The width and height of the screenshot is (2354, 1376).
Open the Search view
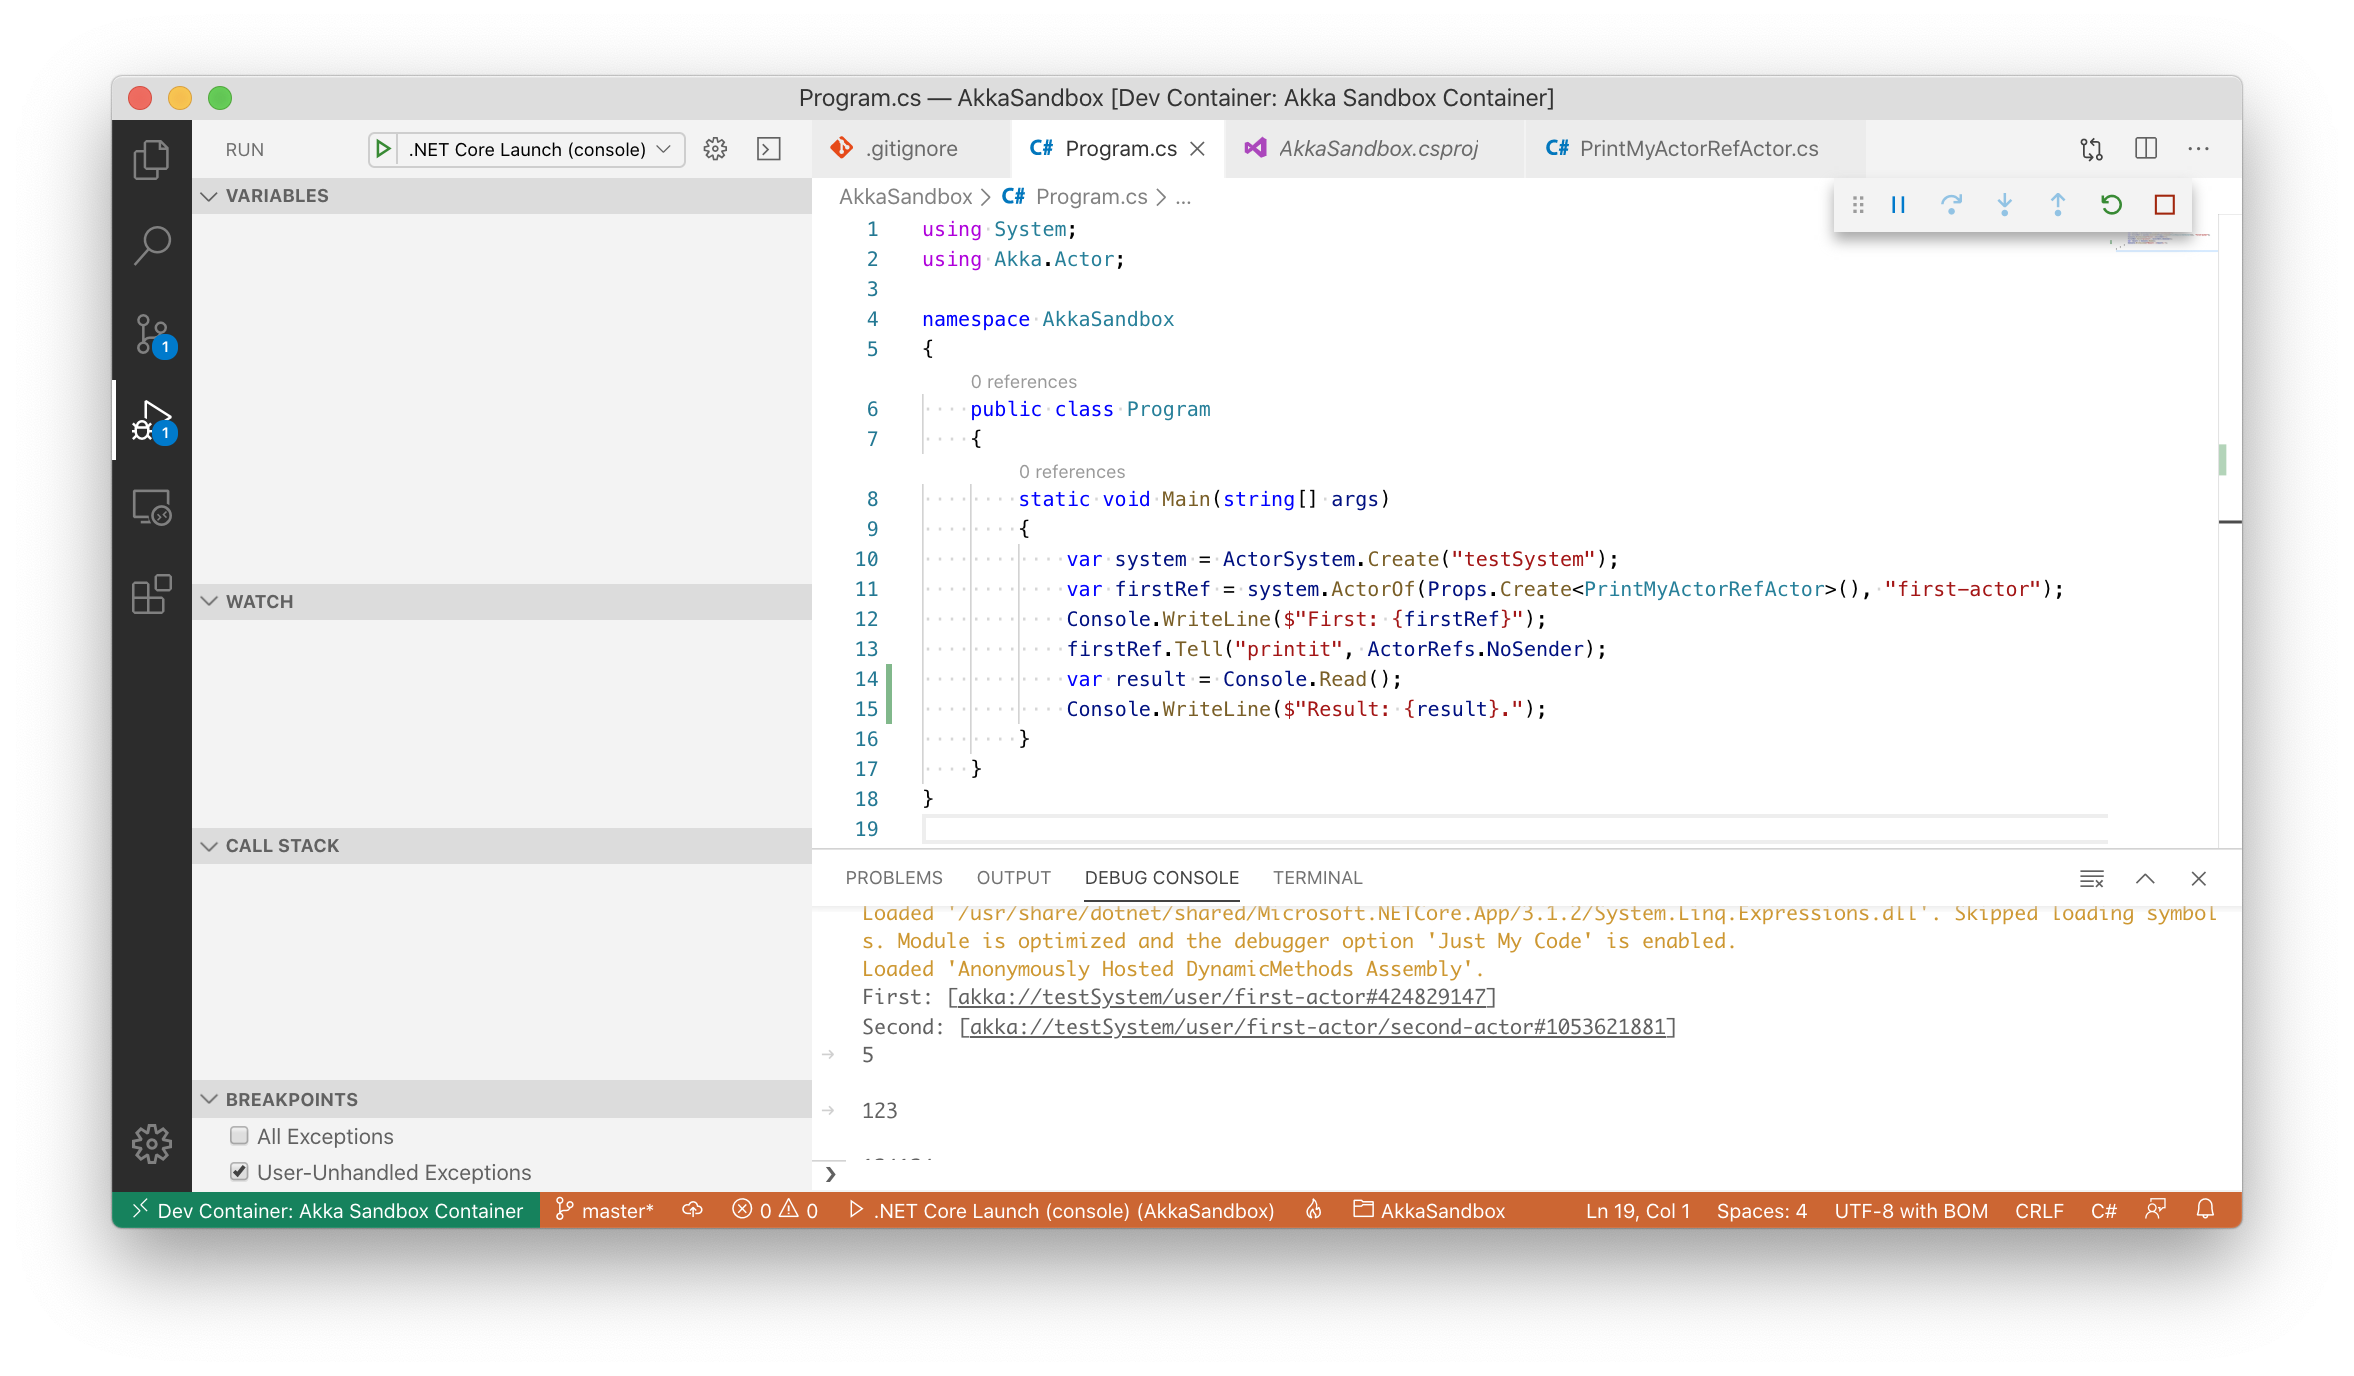pos(151,243)
